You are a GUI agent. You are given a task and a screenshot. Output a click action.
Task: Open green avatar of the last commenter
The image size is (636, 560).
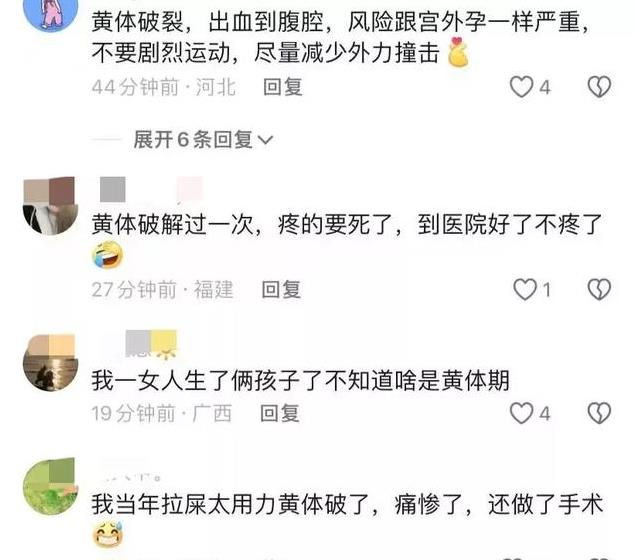51,487
